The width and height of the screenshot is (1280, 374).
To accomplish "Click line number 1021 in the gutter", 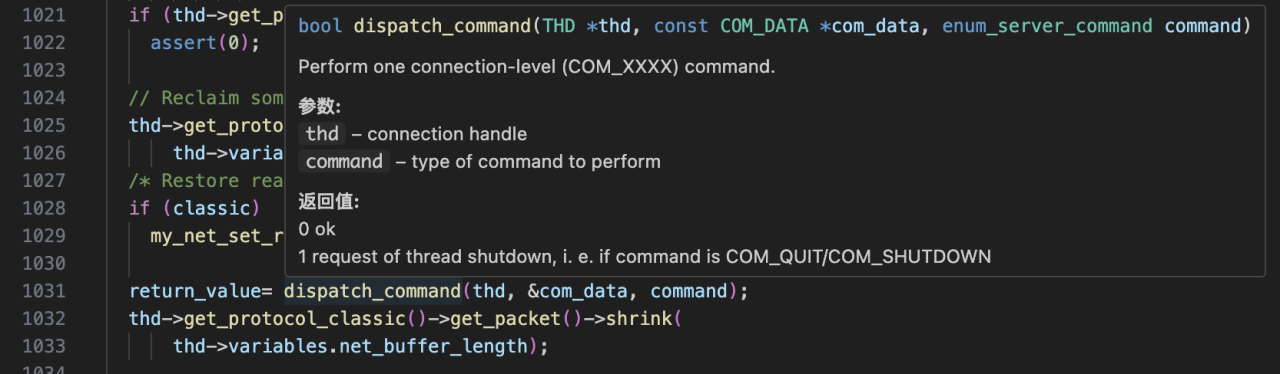I will tap(42, 15).
